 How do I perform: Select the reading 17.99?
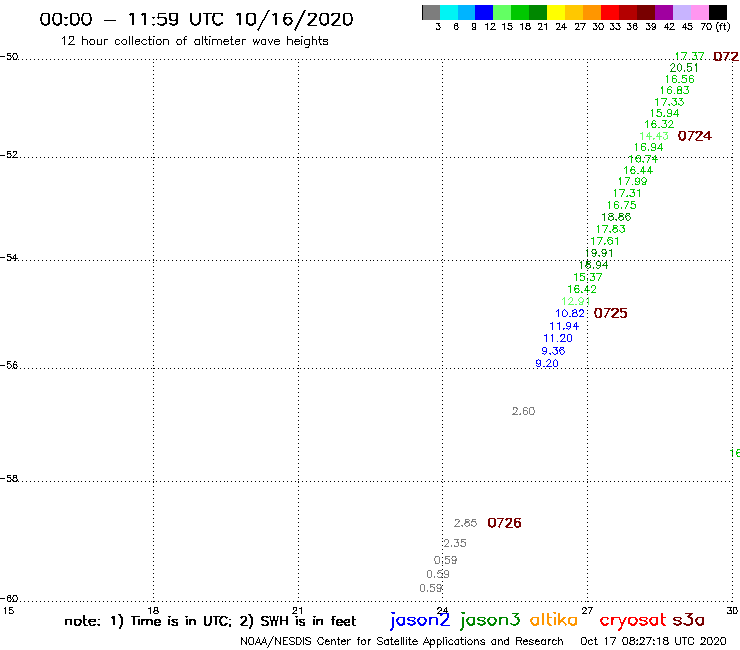click(632, 182)
